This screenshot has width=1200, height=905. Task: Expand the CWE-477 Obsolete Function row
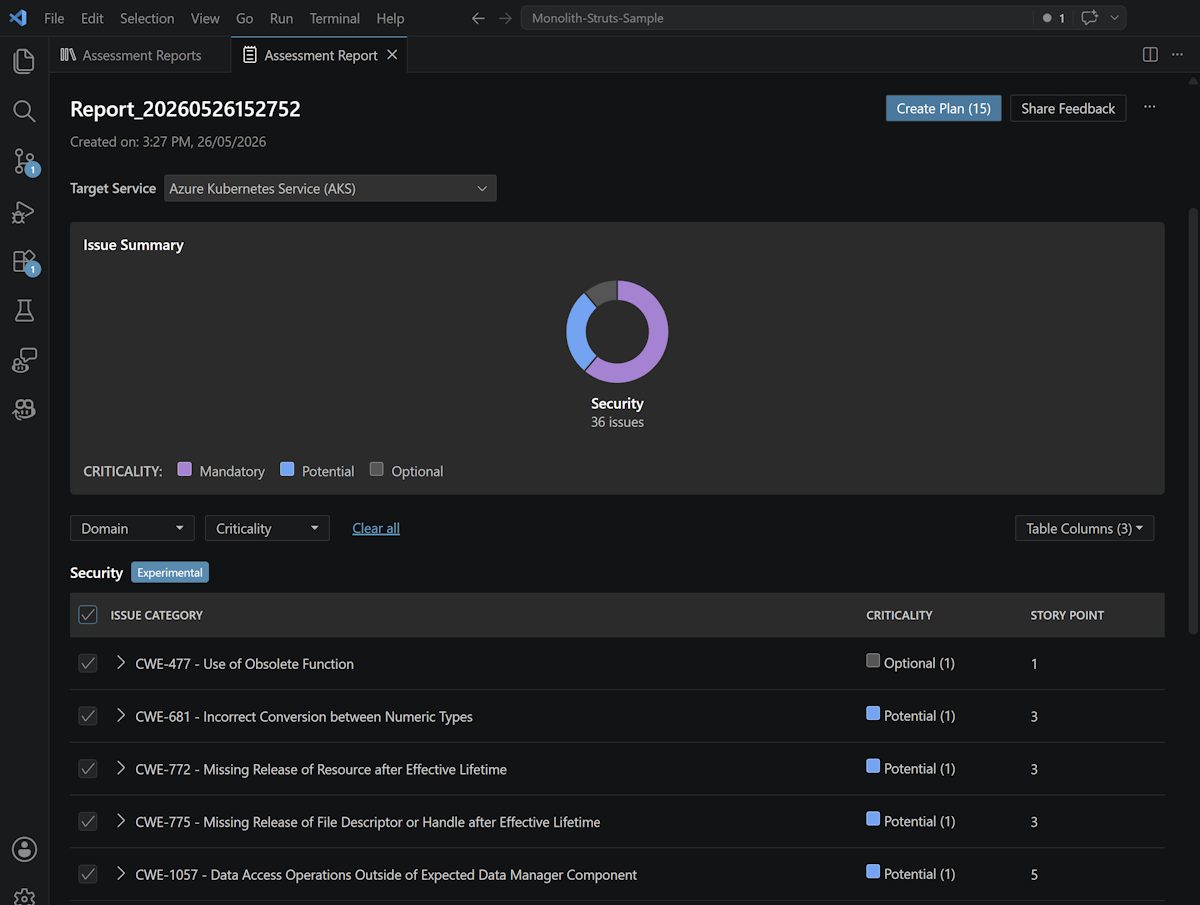point(121,663)
